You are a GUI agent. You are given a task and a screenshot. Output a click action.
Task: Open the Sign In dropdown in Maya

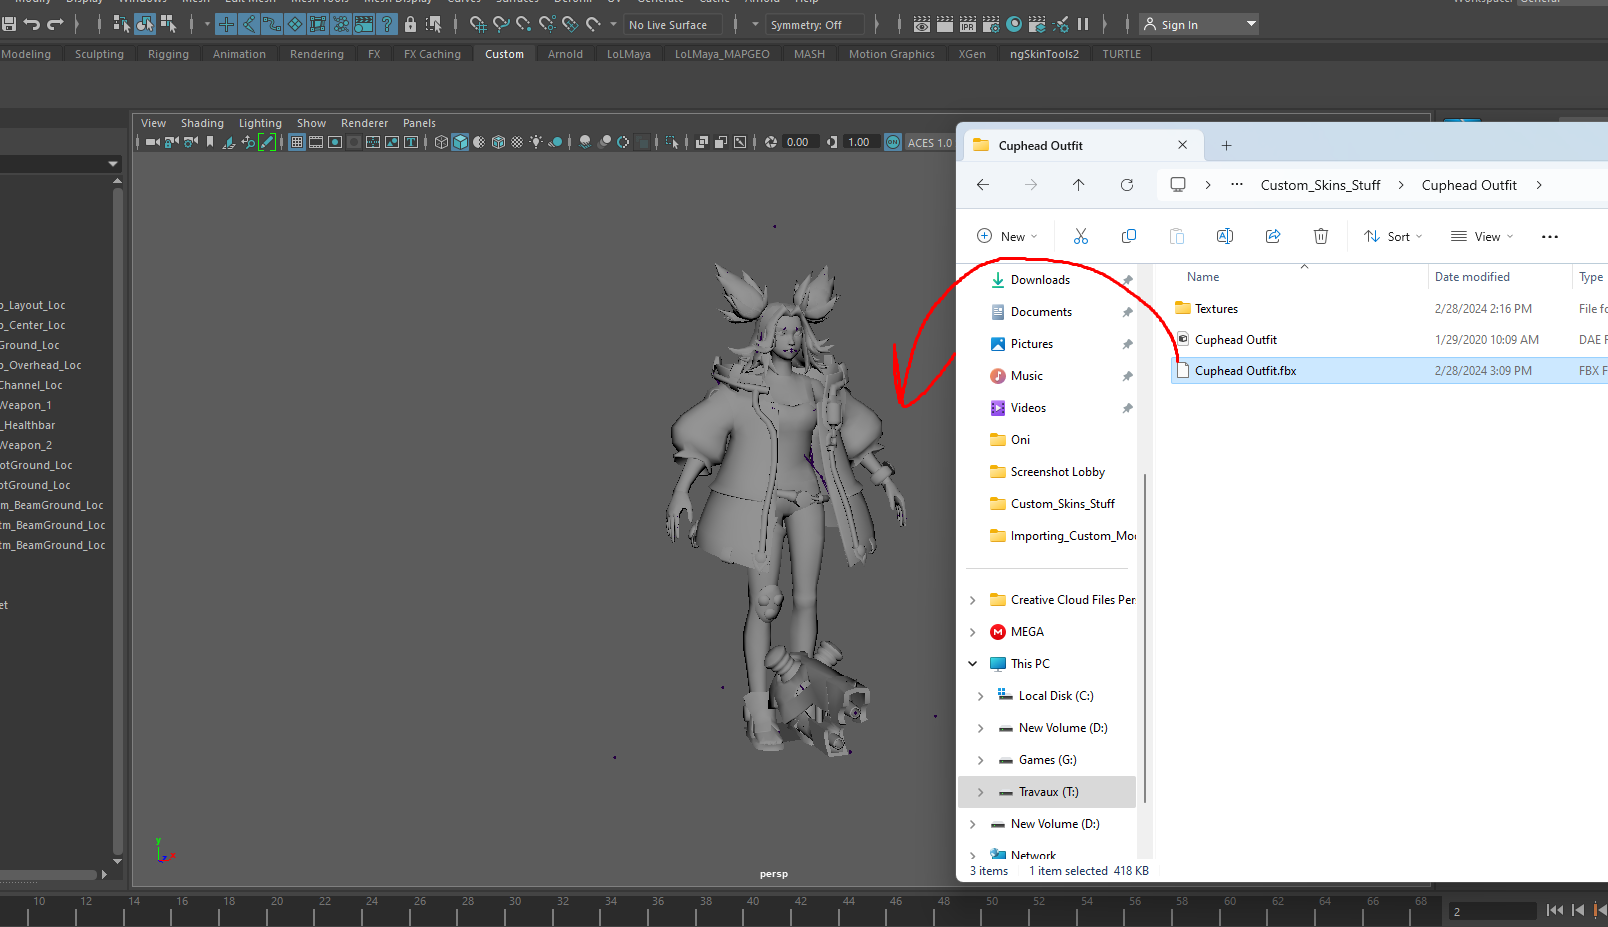pos(1199,24)
